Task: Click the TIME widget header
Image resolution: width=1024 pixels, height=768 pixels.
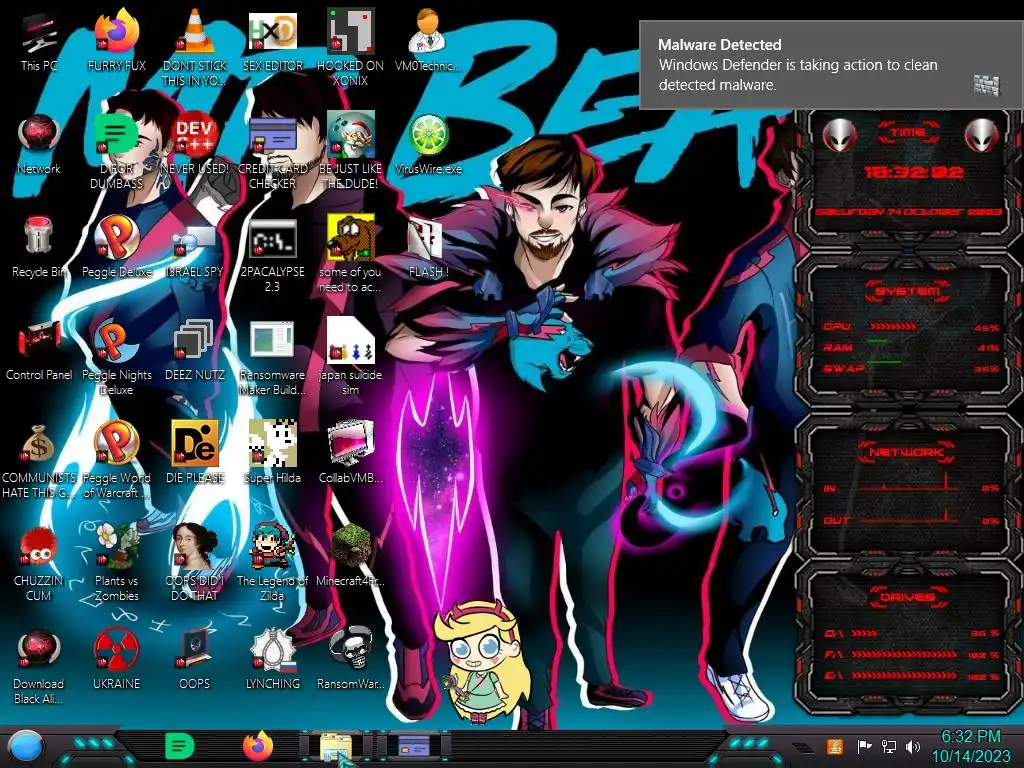Action: coord(908,133)
